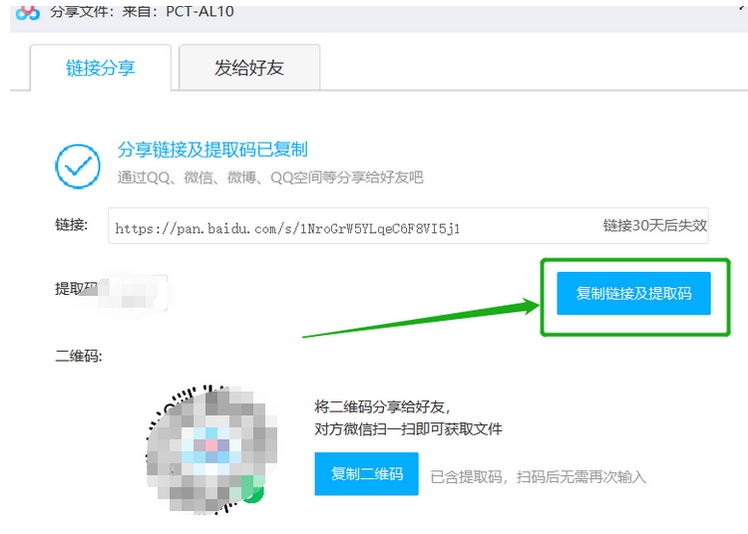Click the 分享文件：来自：PCT-AL10 title text
Viewport: 748px width, 534px height.
coord(142,11)
